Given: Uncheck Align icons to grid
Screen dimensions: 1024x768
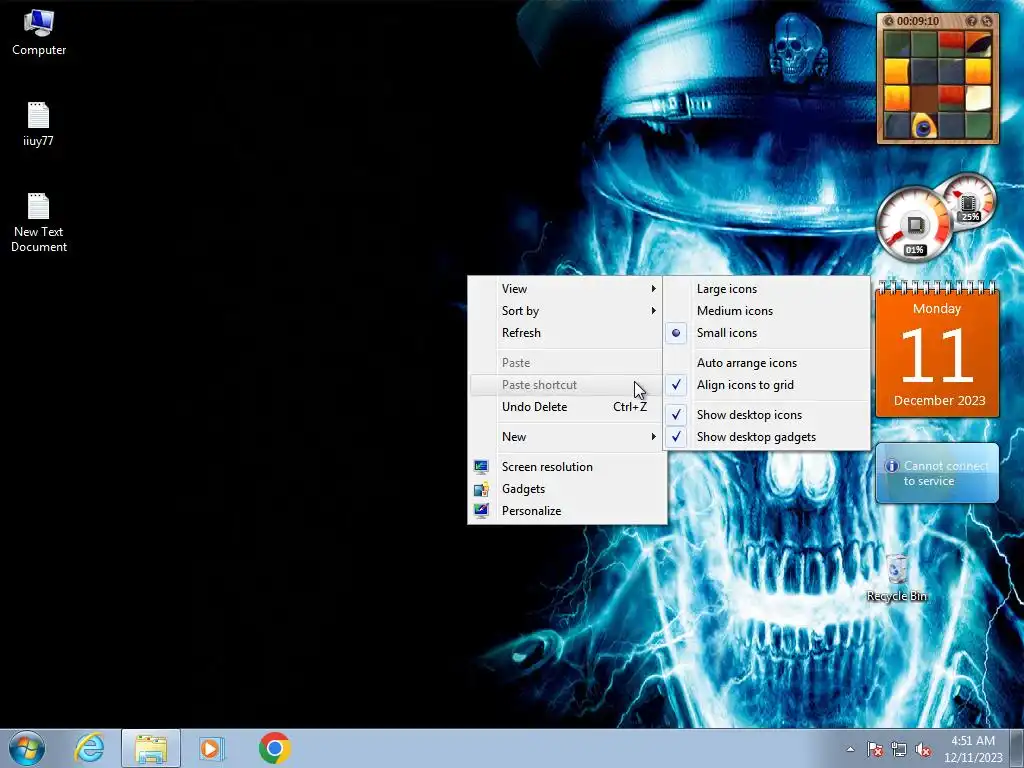Looking at the screenshot, I should point(767,385).
